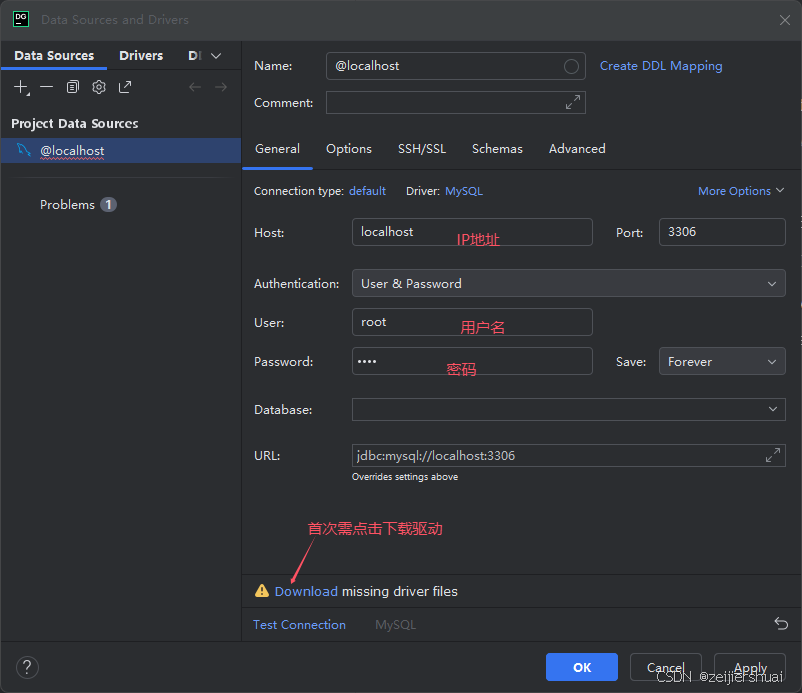Open the help question mark button

coord(27,667)
